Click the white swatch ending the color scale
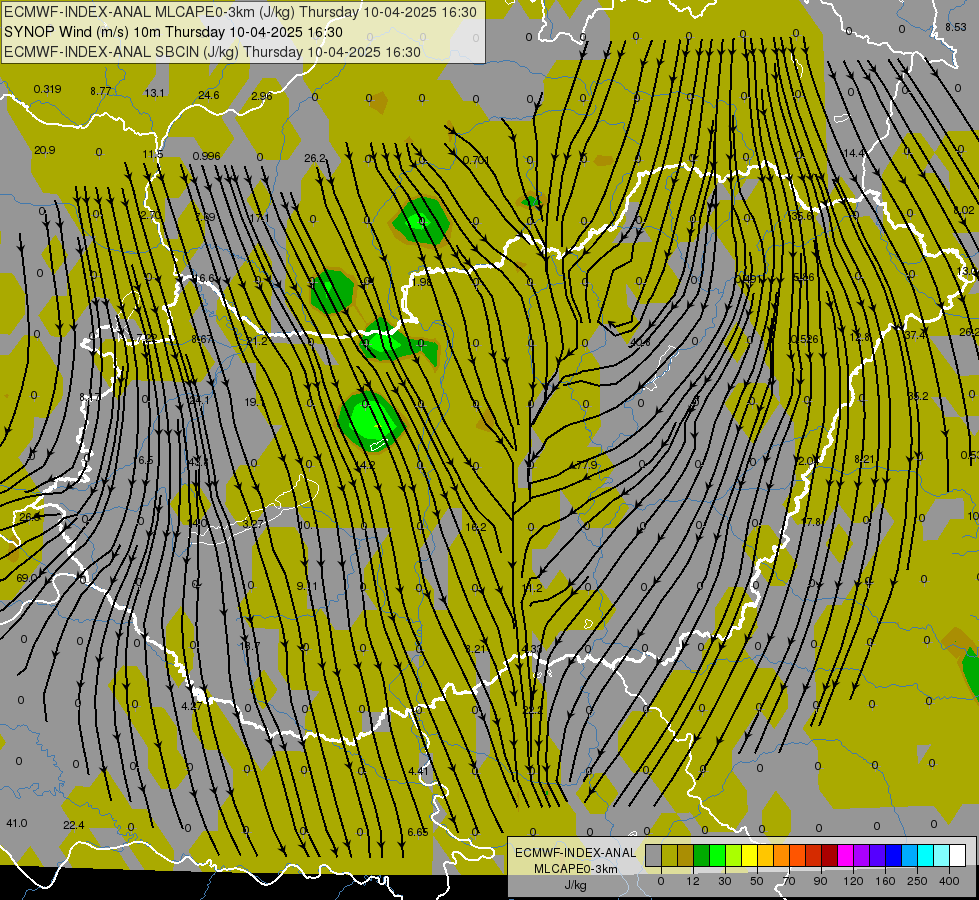The width and height of the screenshot is (979, 900). click(x=958, y=856)
